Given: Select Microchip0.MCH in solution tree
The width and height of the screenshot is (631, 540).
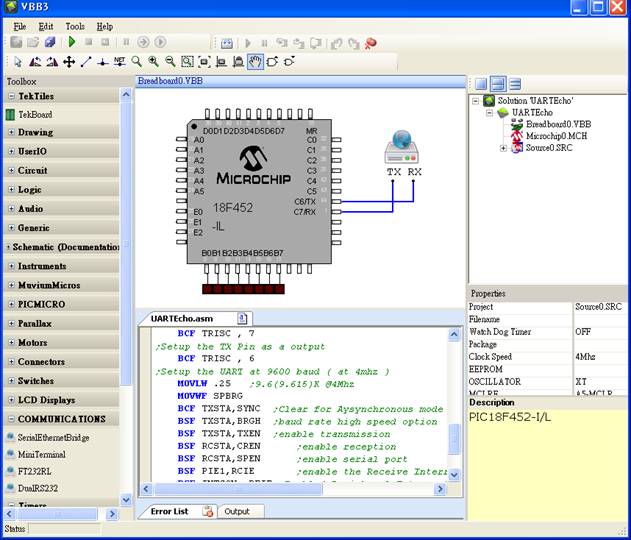Looking at the screenshot, I should click(x=556, y=136).
